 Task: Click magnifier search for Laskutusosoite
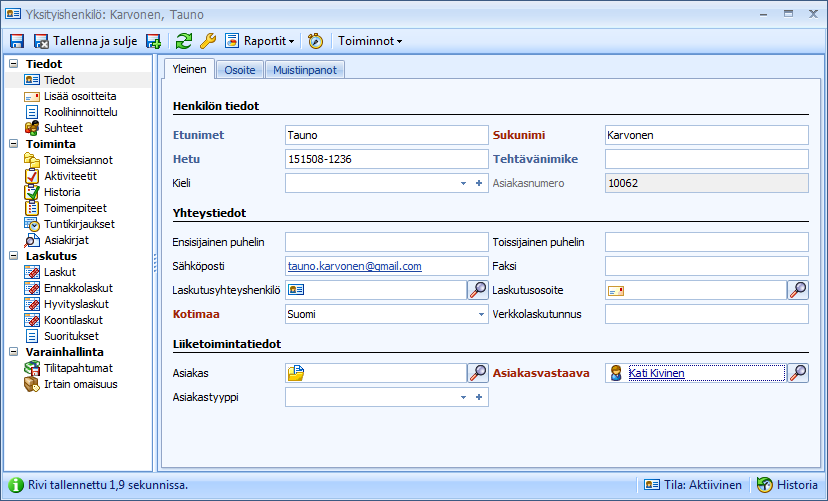pos(798,290)
